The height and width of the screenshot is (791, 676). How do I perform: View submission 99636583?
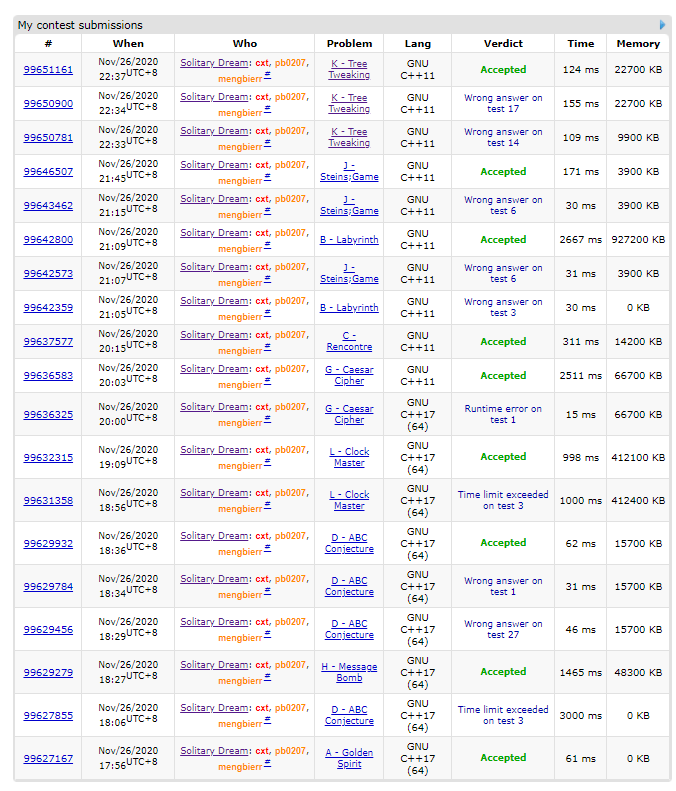(x=48, y=376)
